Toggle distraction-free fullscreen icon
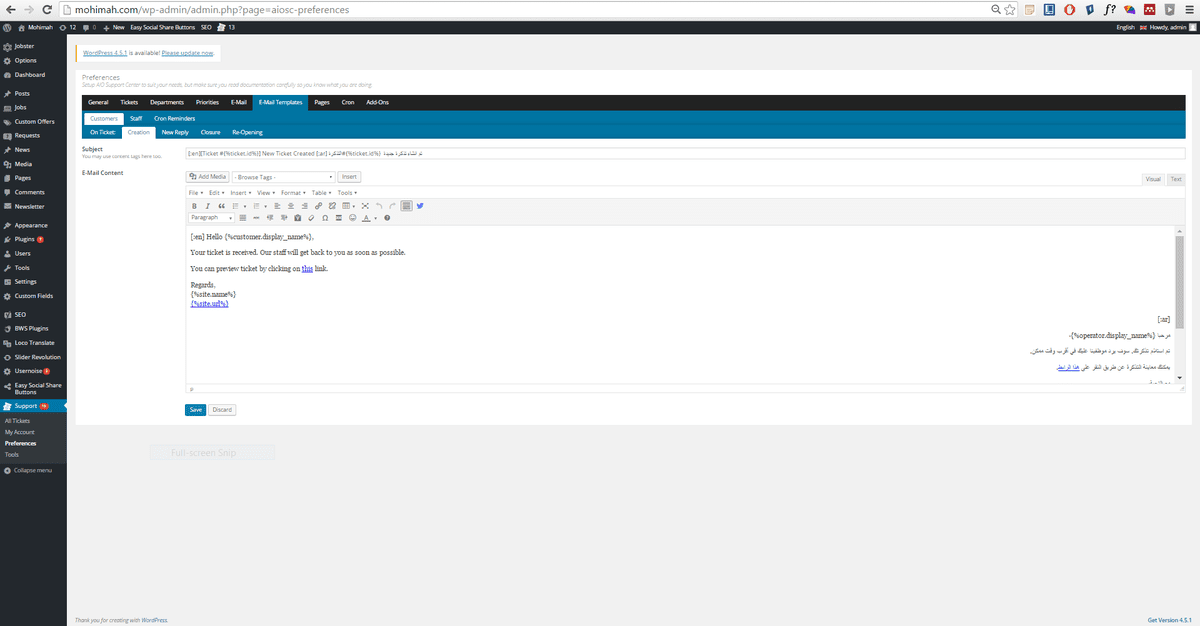 pyautogui.click(x=365, y=206)
